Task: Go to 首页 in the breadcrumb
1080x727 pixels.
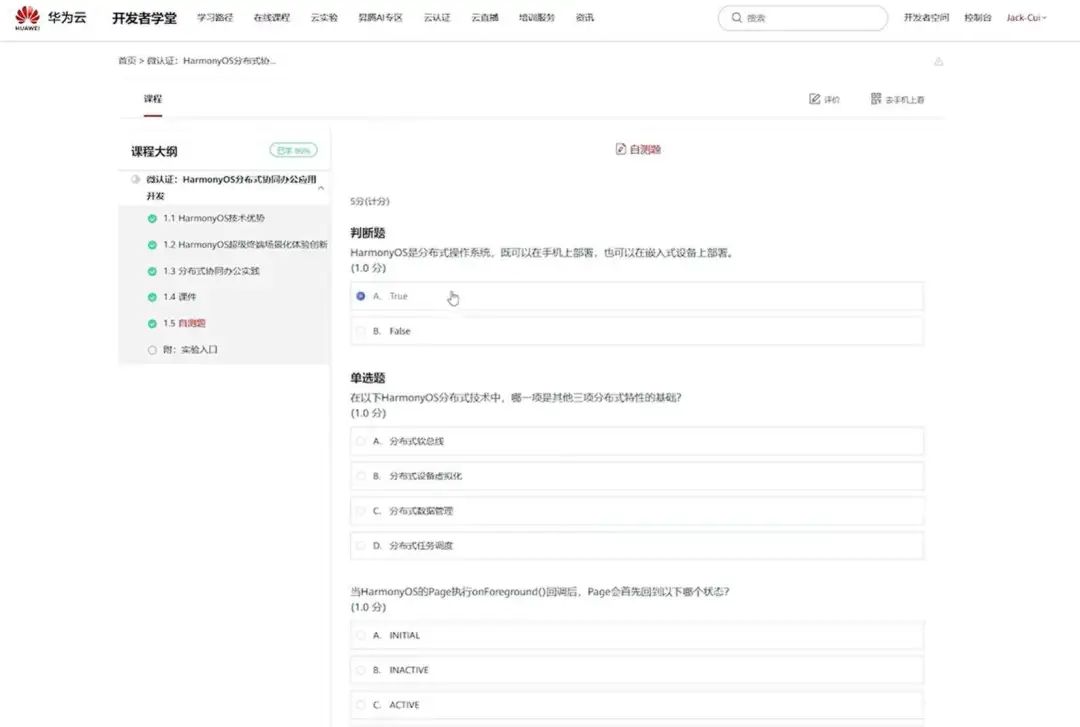Action: click(127, 61)
